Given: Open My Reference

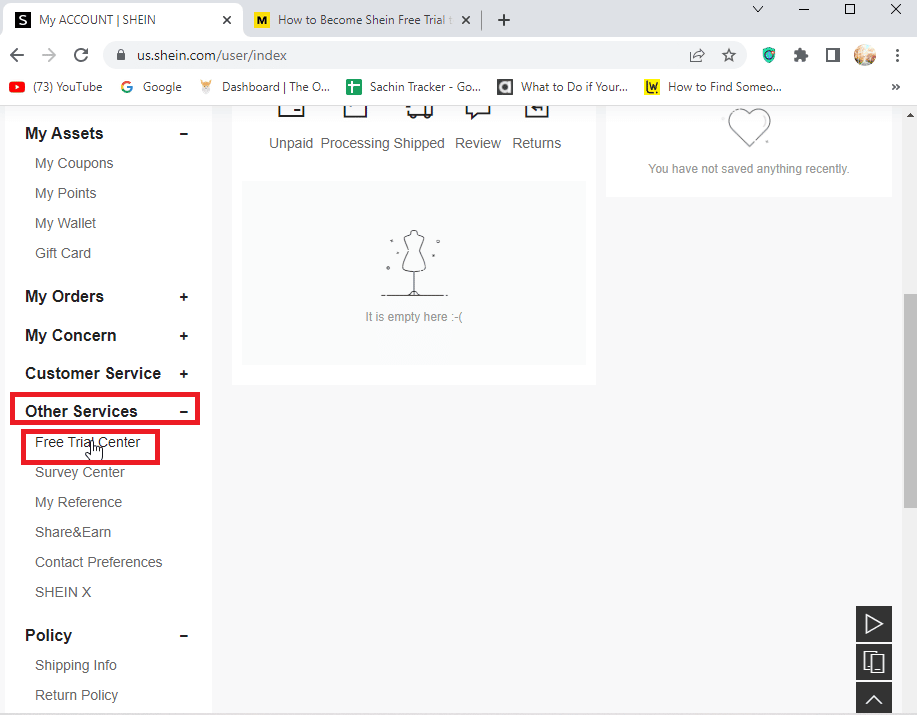Looking at the screenshot, I should tap(78, 502).
